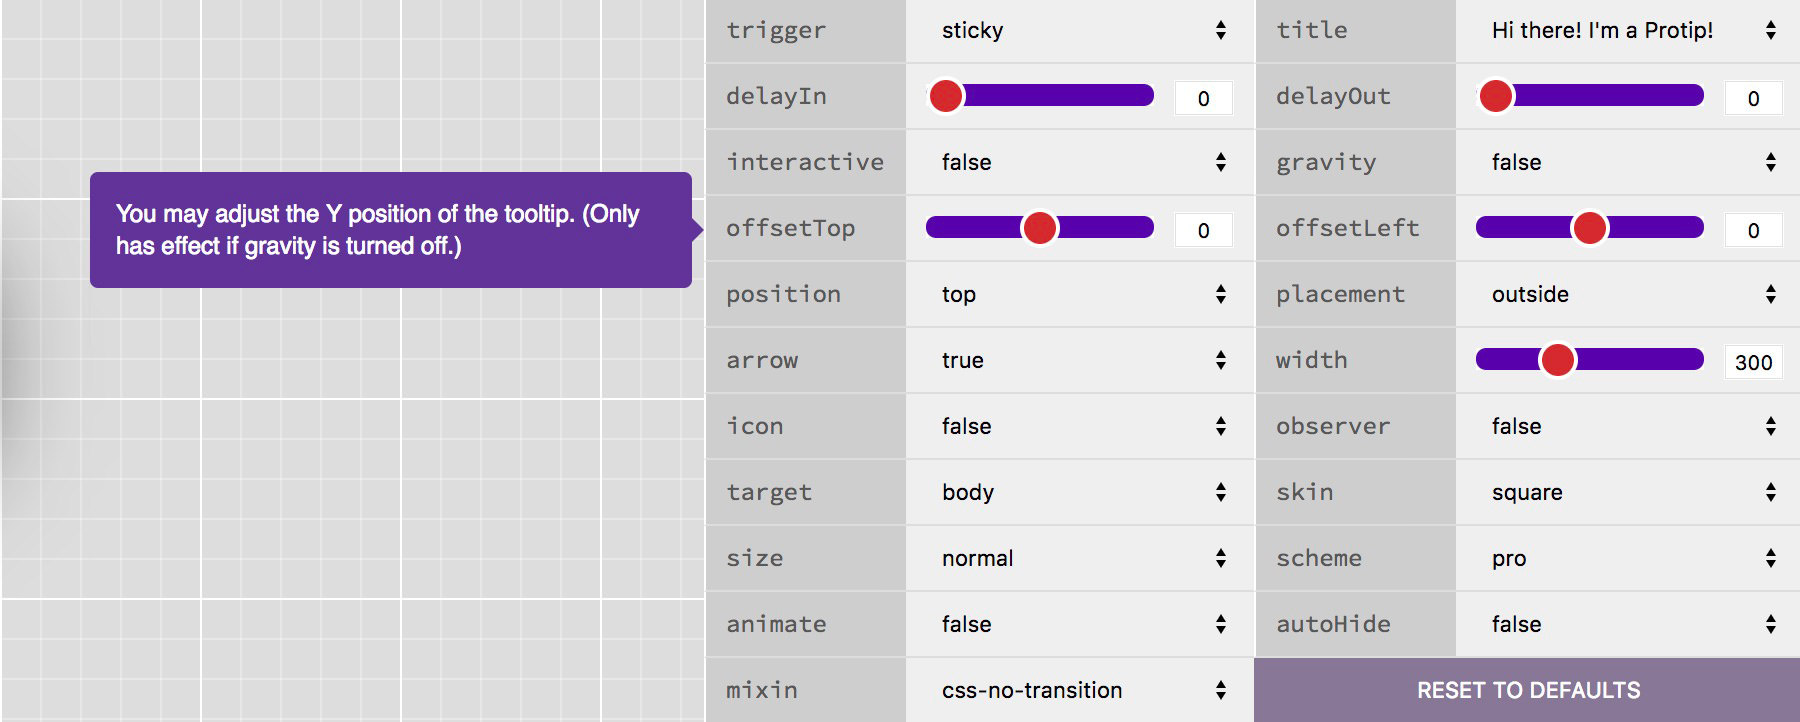Click the delayIn slider handle
Screen dimensions: 1800x722
946,96
